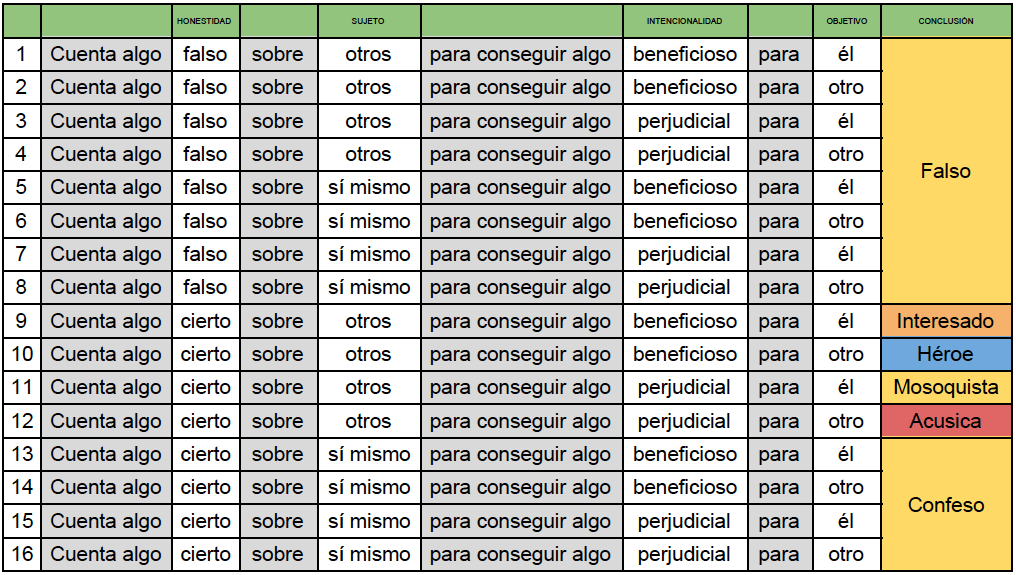
Task: Click the HONESTIDAD column header
Action: (204, 21)
